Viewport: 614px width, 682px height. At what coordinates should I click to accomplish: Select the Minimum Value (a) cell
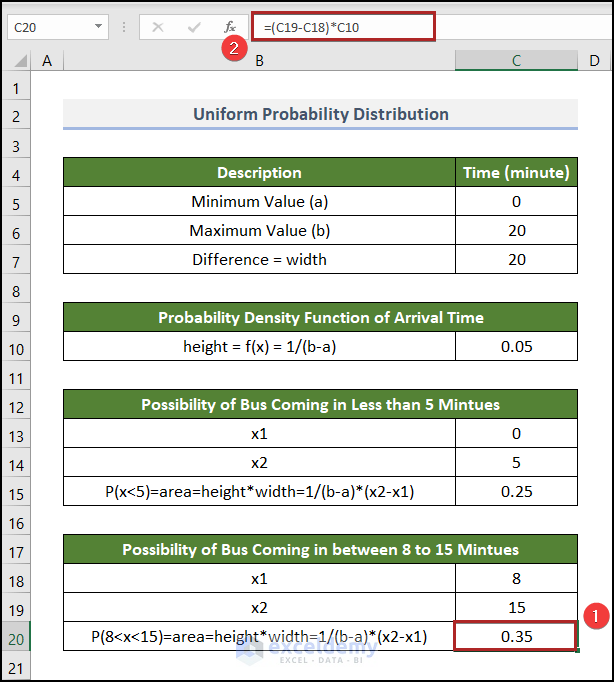click(259, 201)
